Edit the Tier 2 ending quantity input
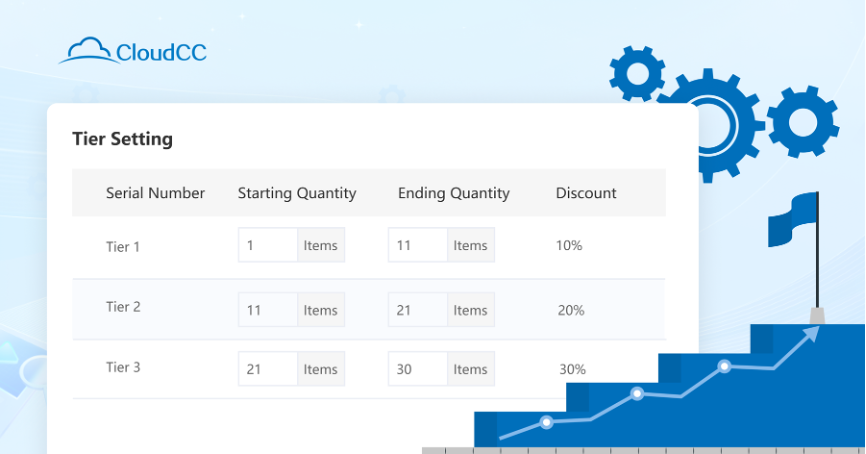866x454 pixels. coord(417,310)
